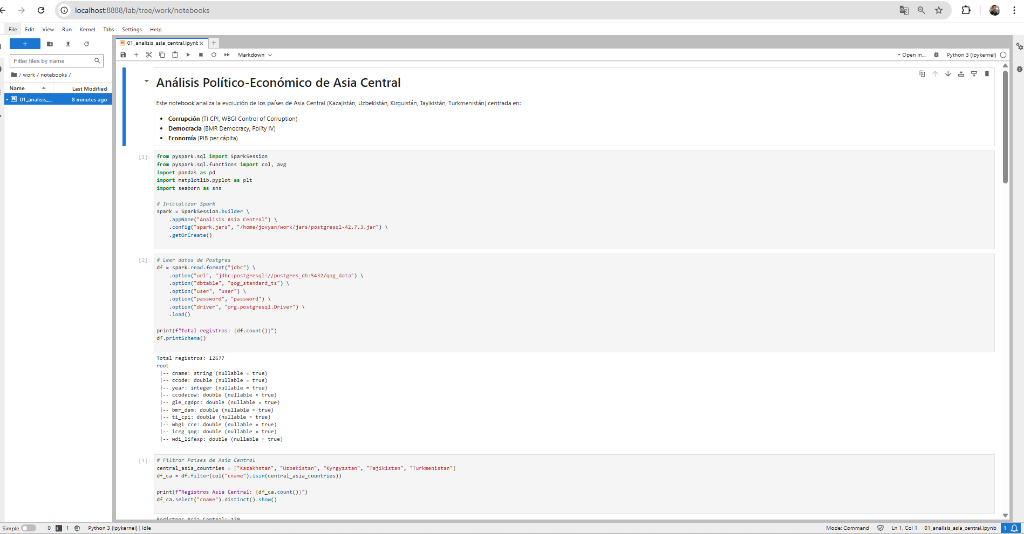This screenshot has width=1024, height=534.
Task: Select the 01_analisis file in file browser
Action: click(x=58, y=99)
